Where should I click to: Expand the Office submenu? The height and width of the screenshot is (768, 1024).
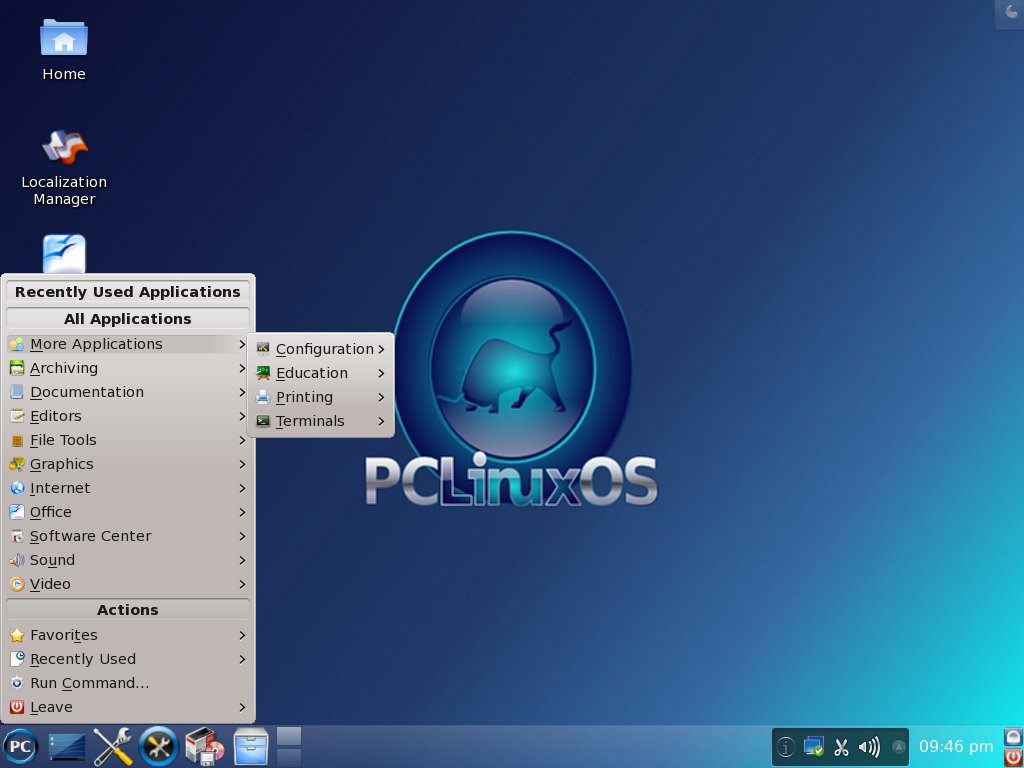[x=128, y=512]
